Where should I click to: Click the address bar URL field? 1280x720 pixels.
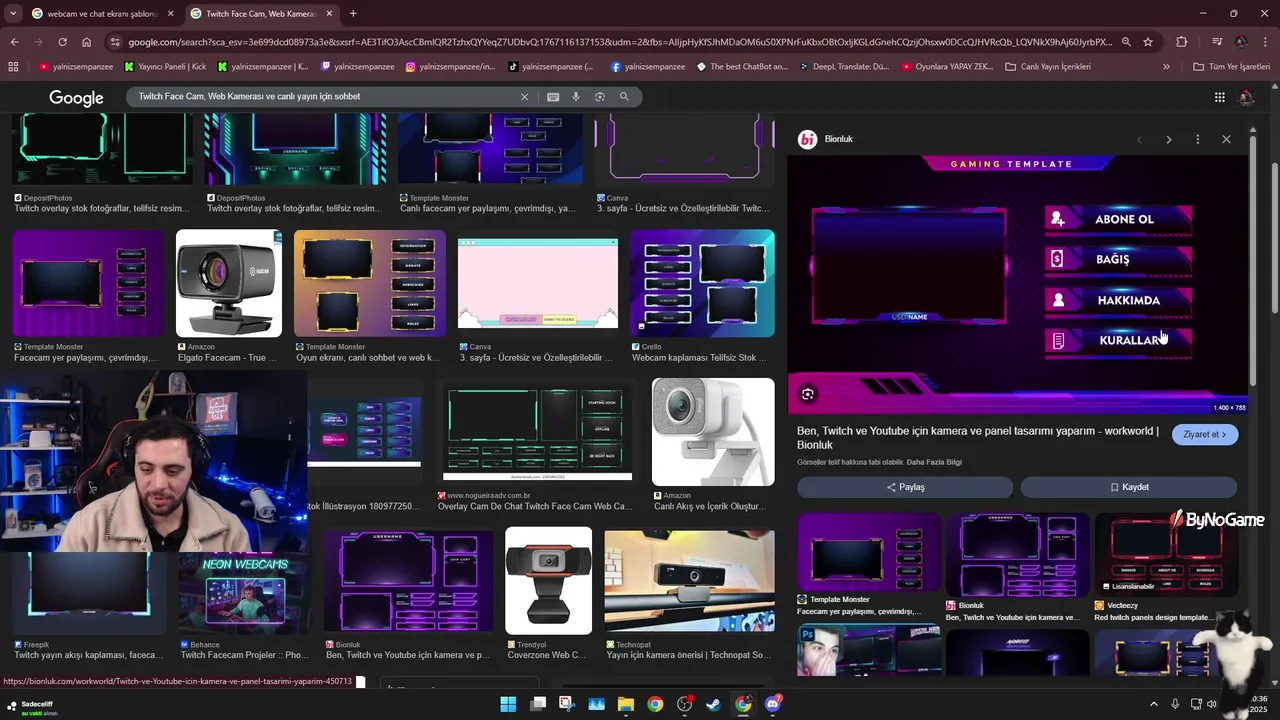[x=620, y=42]
